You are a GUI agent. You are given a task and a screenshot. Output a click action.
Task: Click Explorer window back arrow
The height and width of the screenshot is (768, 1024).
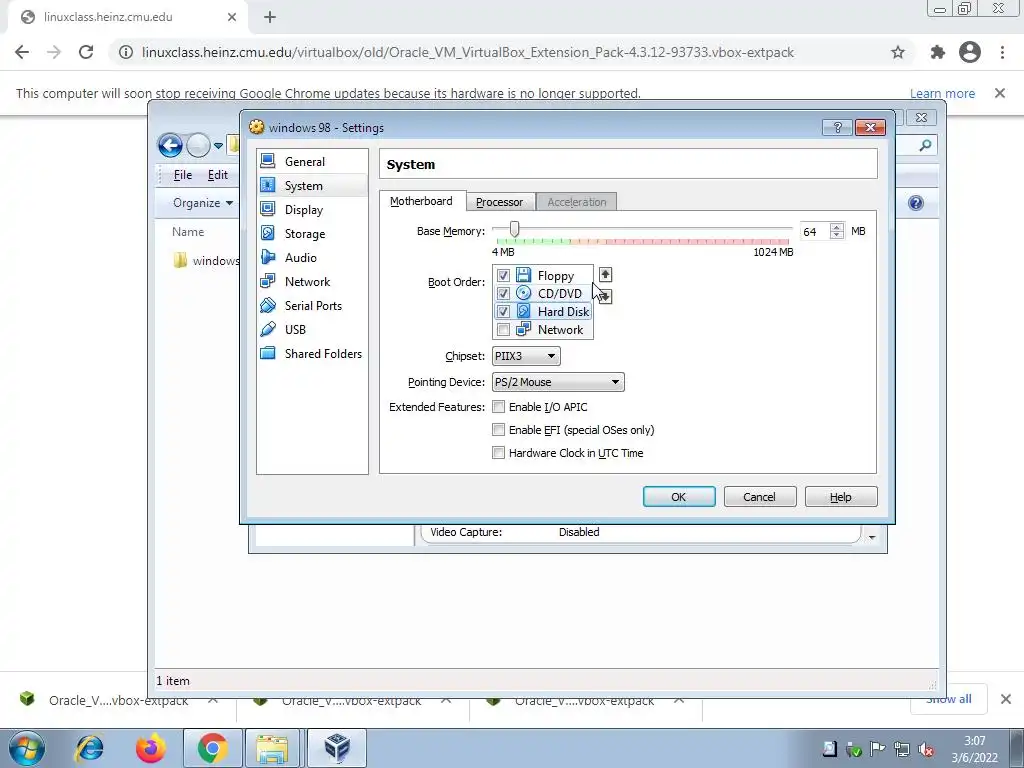(x=170, y=145)
